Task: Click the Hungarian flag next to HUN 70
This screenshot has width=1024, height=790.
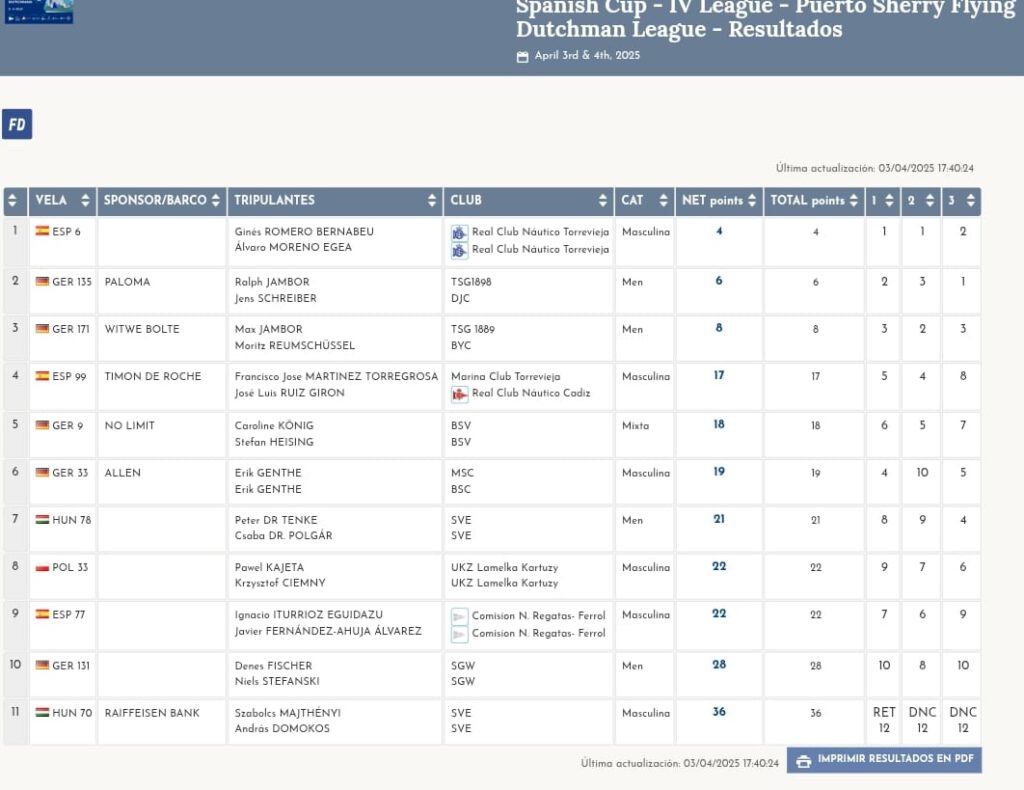Action: (x=42, y=712)
